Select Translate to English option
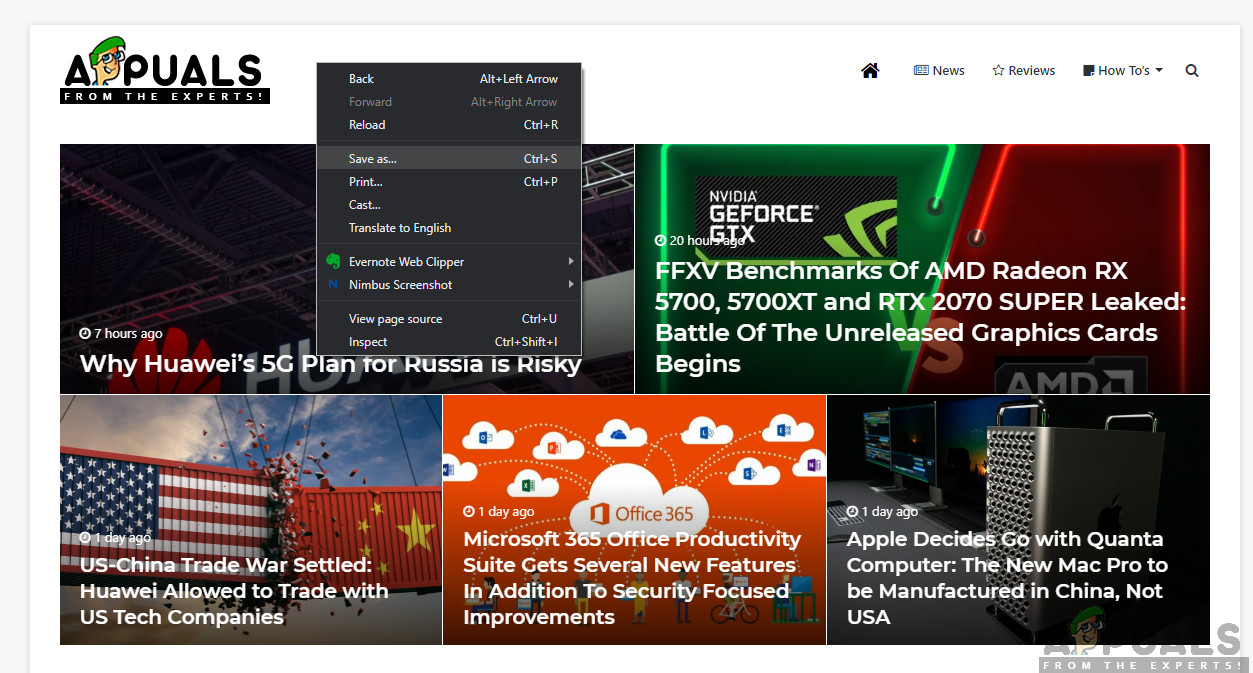The height and width of the screenshot is (673, 1253). click(400, 228)
